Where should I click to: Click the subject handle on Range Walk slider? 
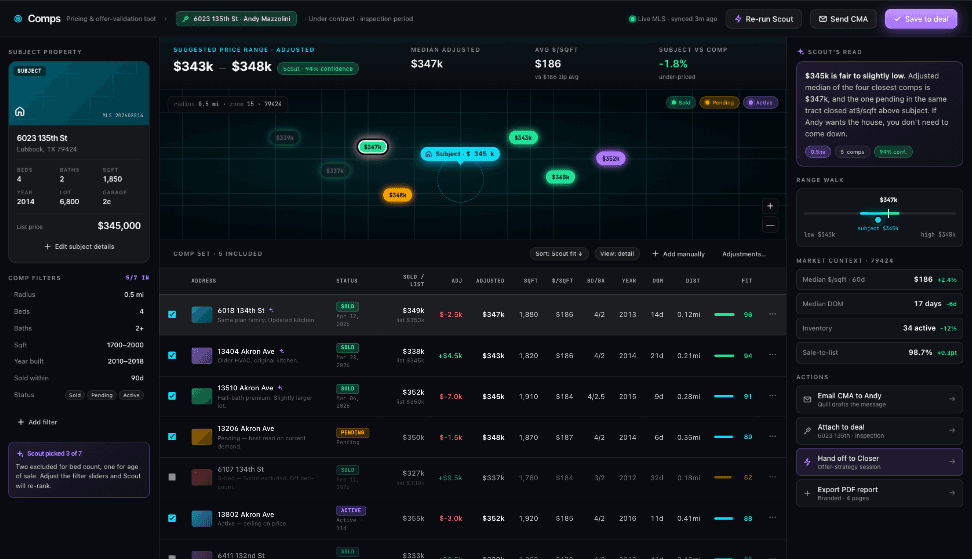[x=878, y=220]
